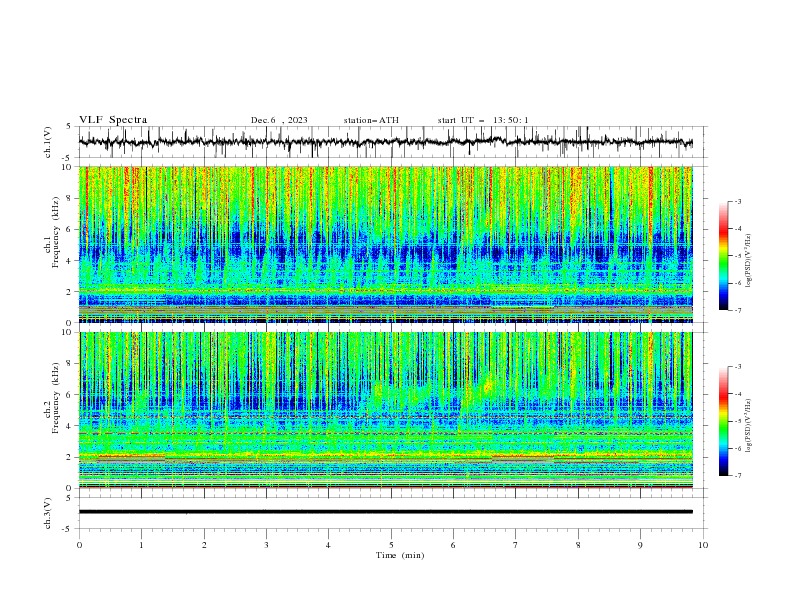Click the ch.2 spectrogram panel
This screenshot has width=792, height=612.
pyautogui.click(x=386, y=410)
